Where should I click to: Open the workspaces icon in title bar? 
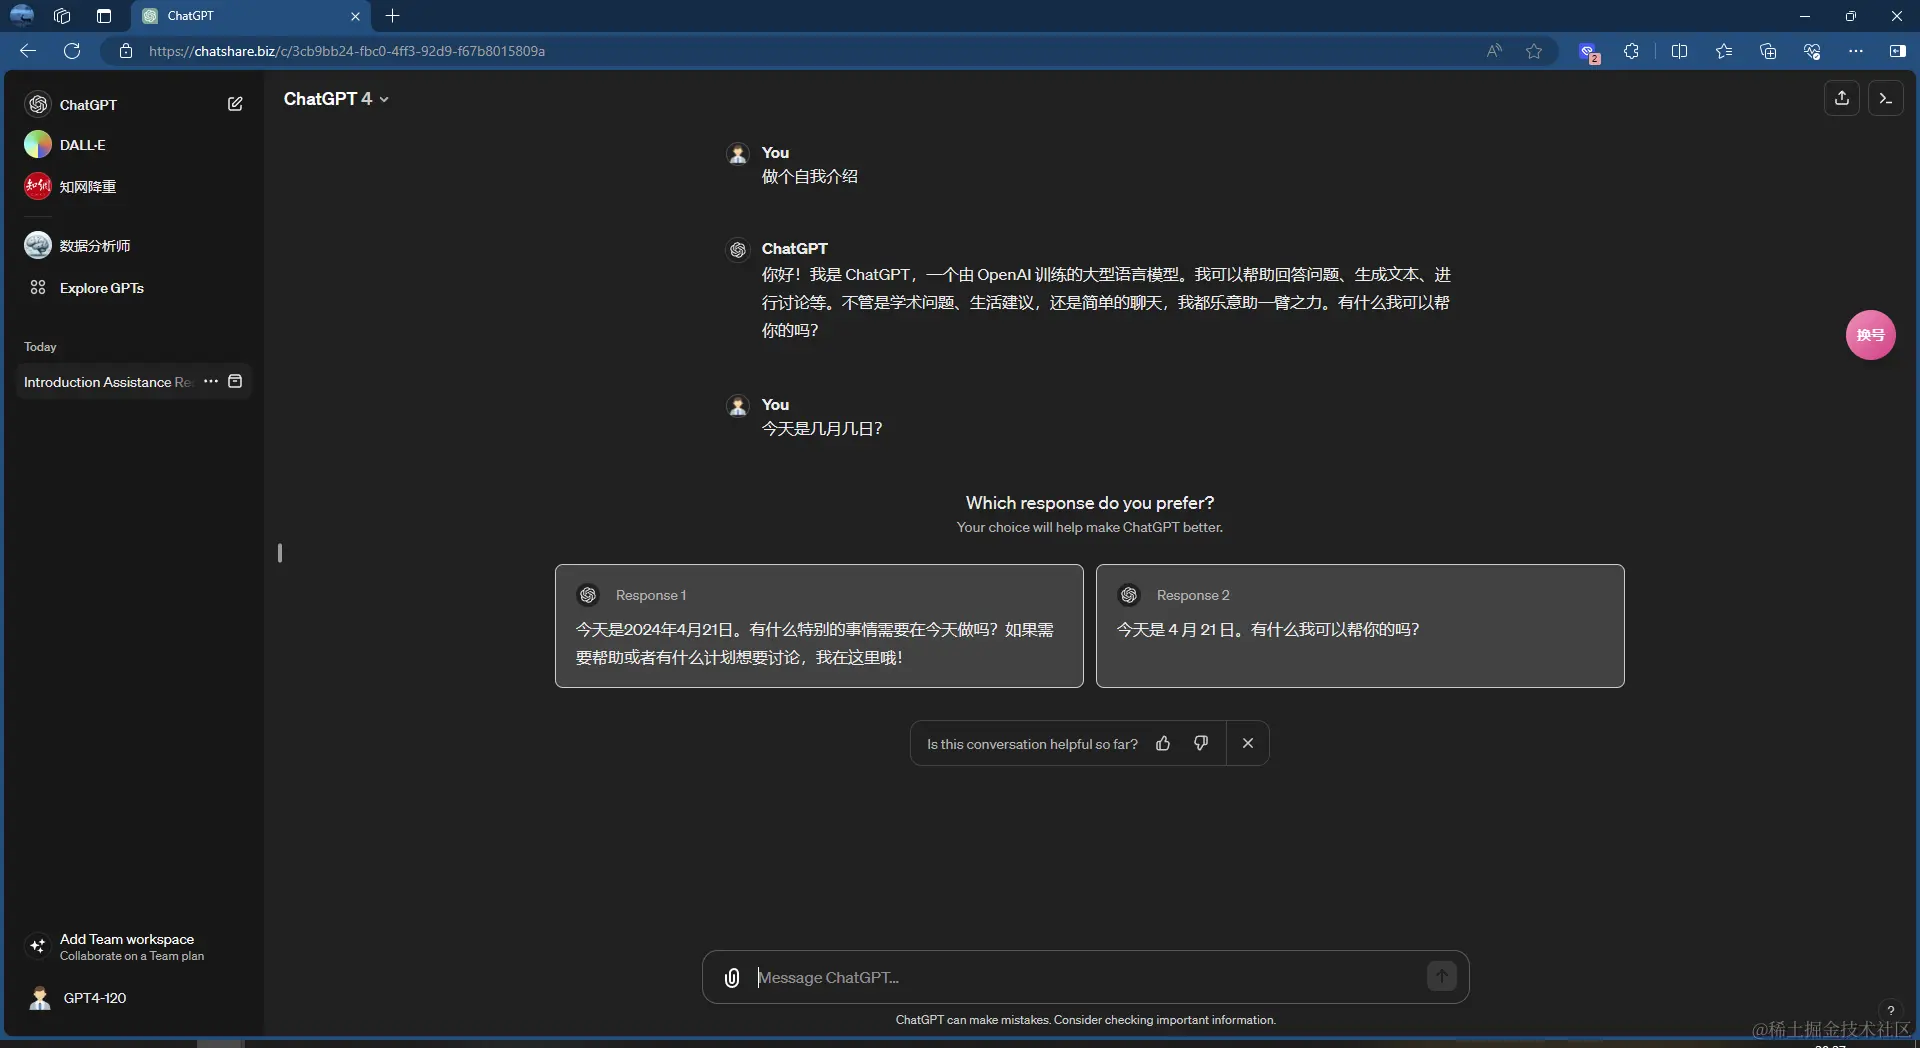coord(62,16)
